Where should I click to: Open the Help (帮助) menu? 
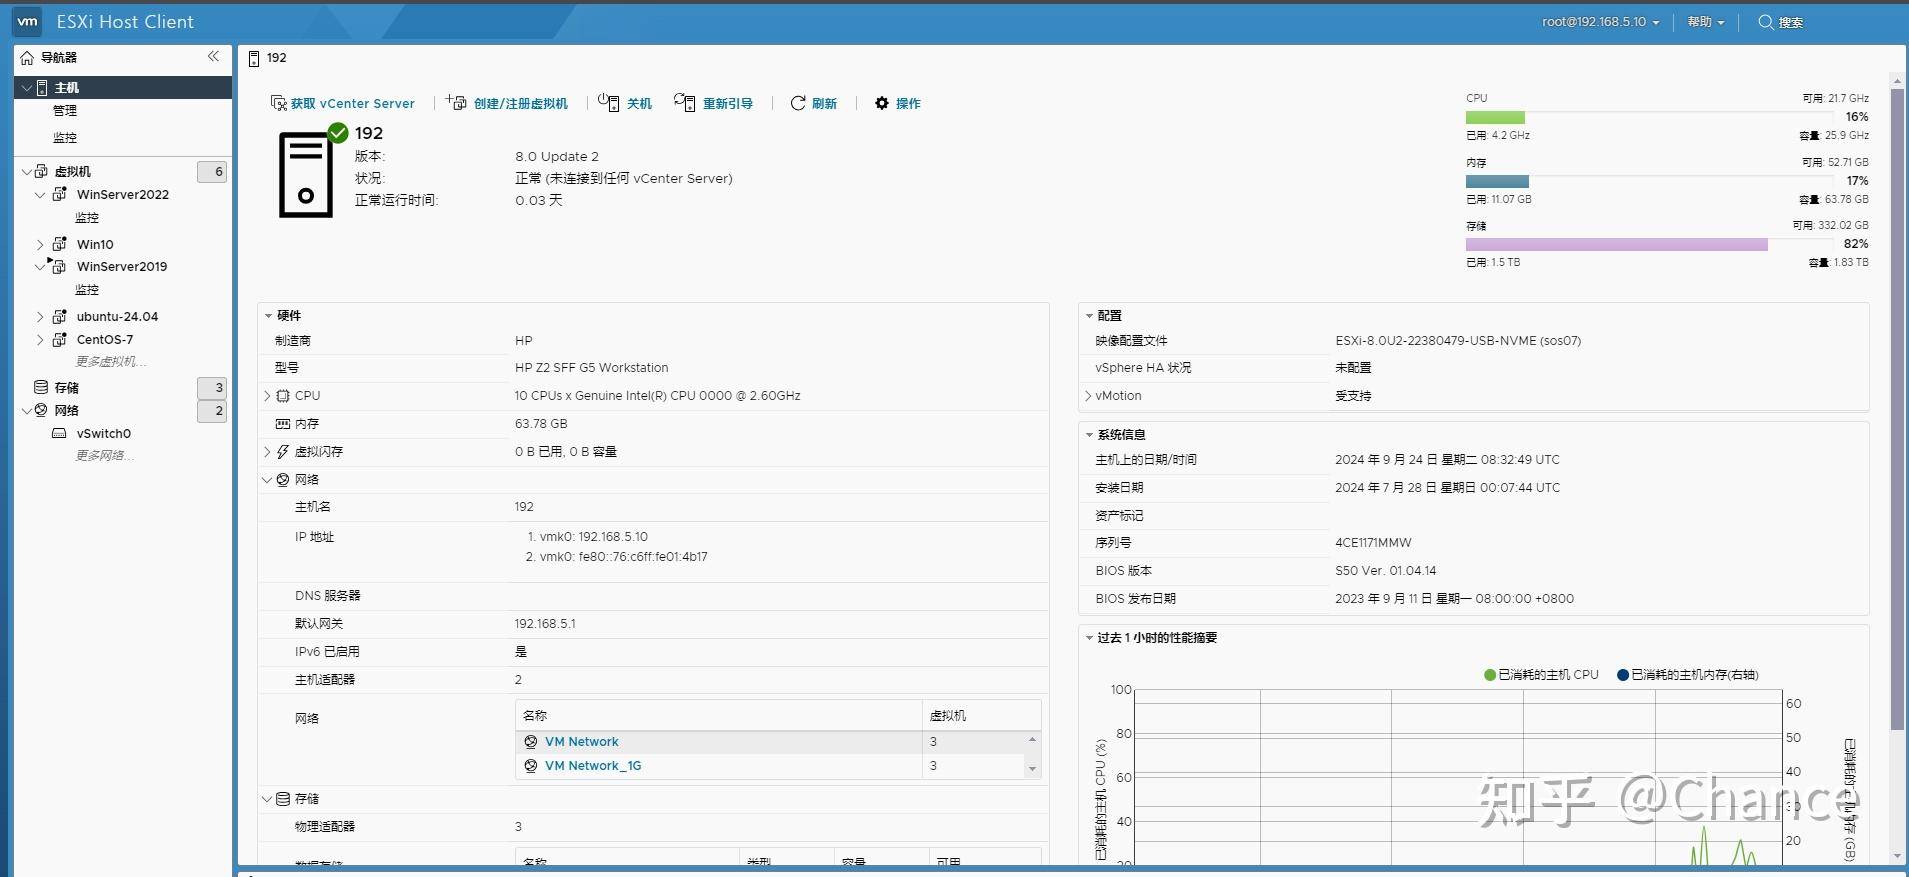1706,22
